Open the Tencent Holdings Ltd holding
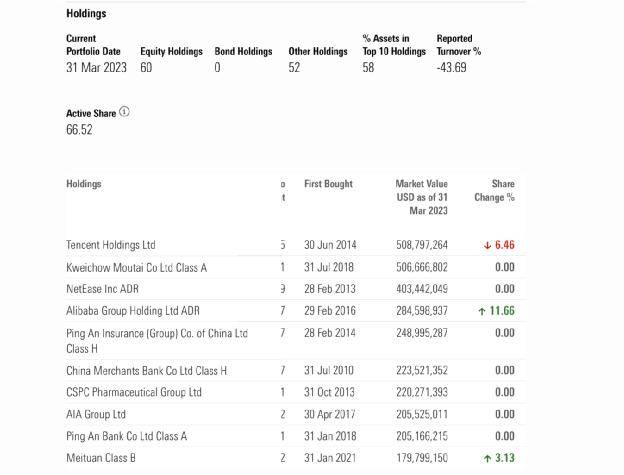Screen dimensions: 624x475 pos(111,245)
